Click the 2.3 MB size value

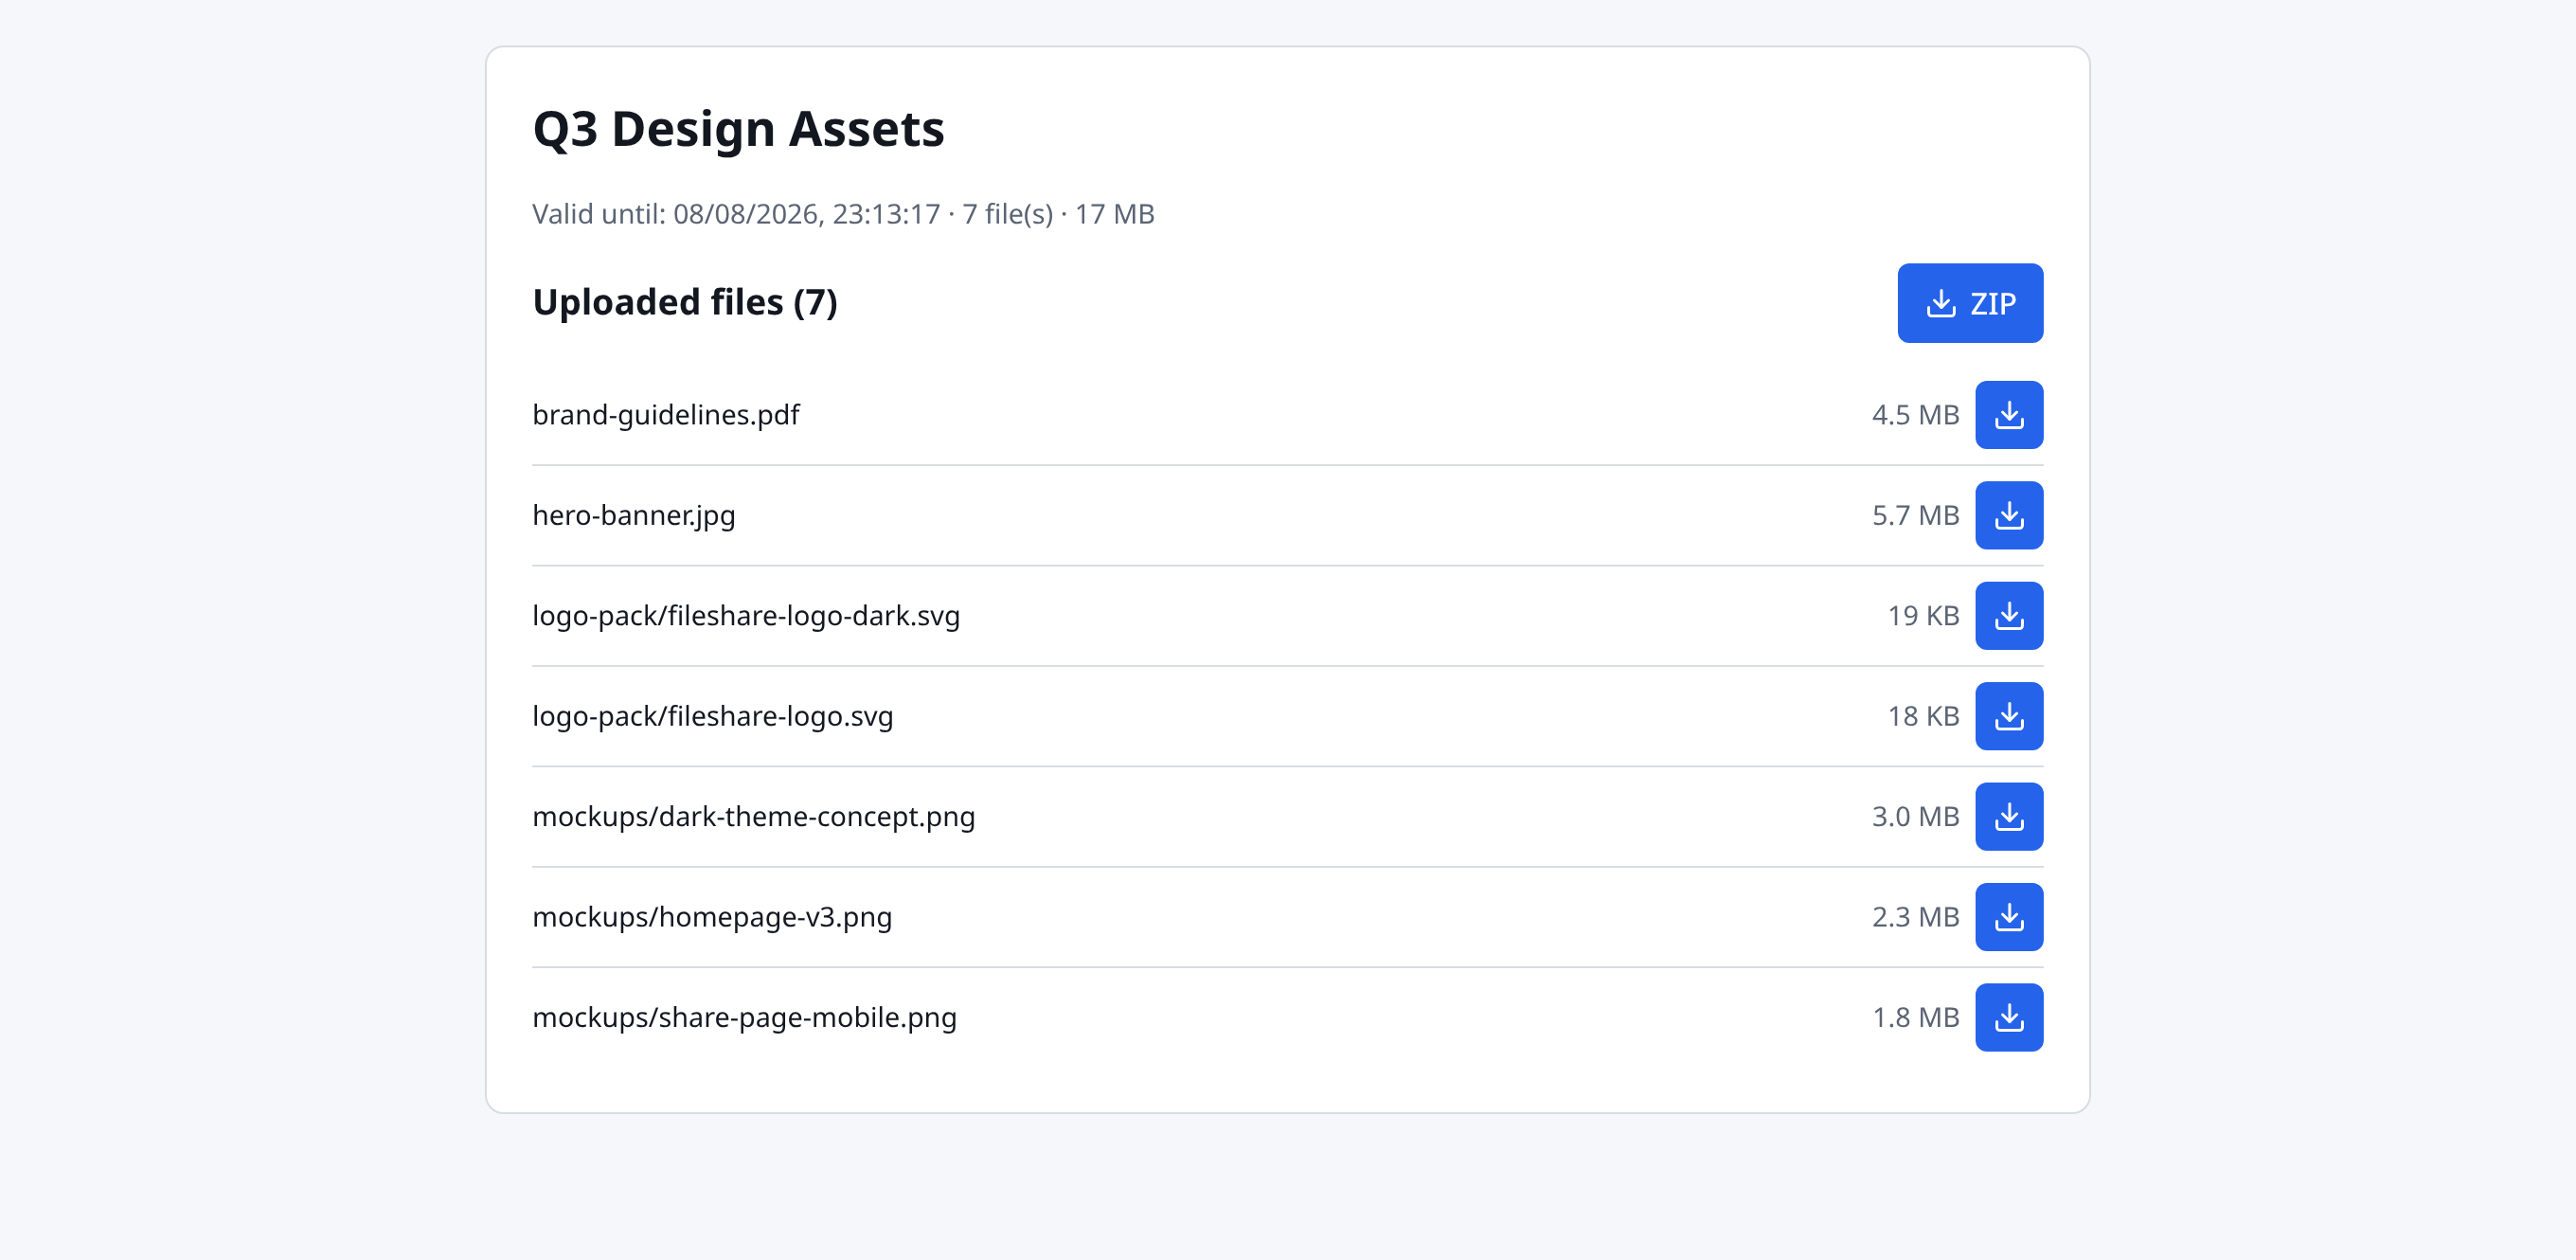click(1915, 917)
